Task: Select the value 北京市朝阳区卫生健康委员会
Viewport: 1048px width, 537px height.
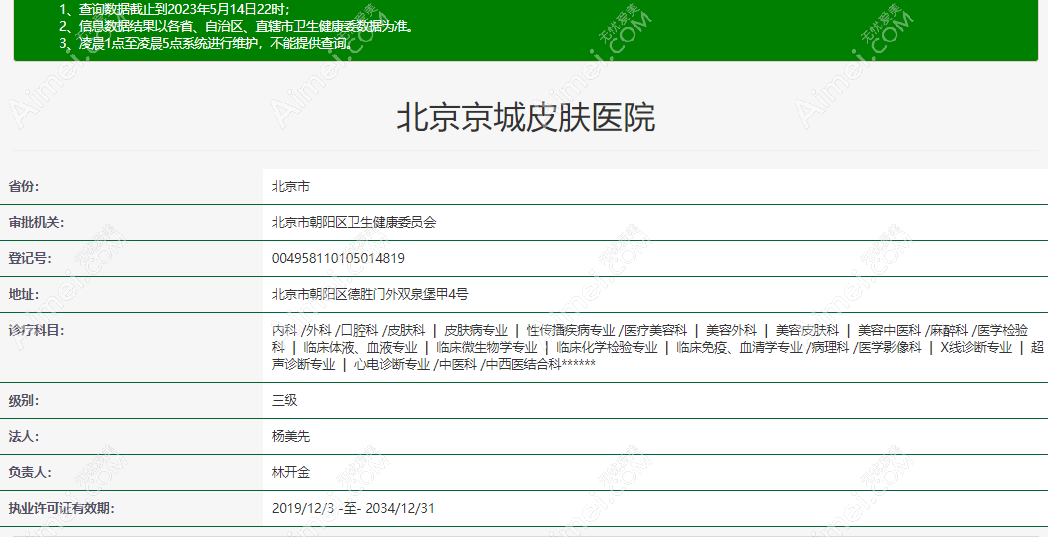Action: [354, 223]
